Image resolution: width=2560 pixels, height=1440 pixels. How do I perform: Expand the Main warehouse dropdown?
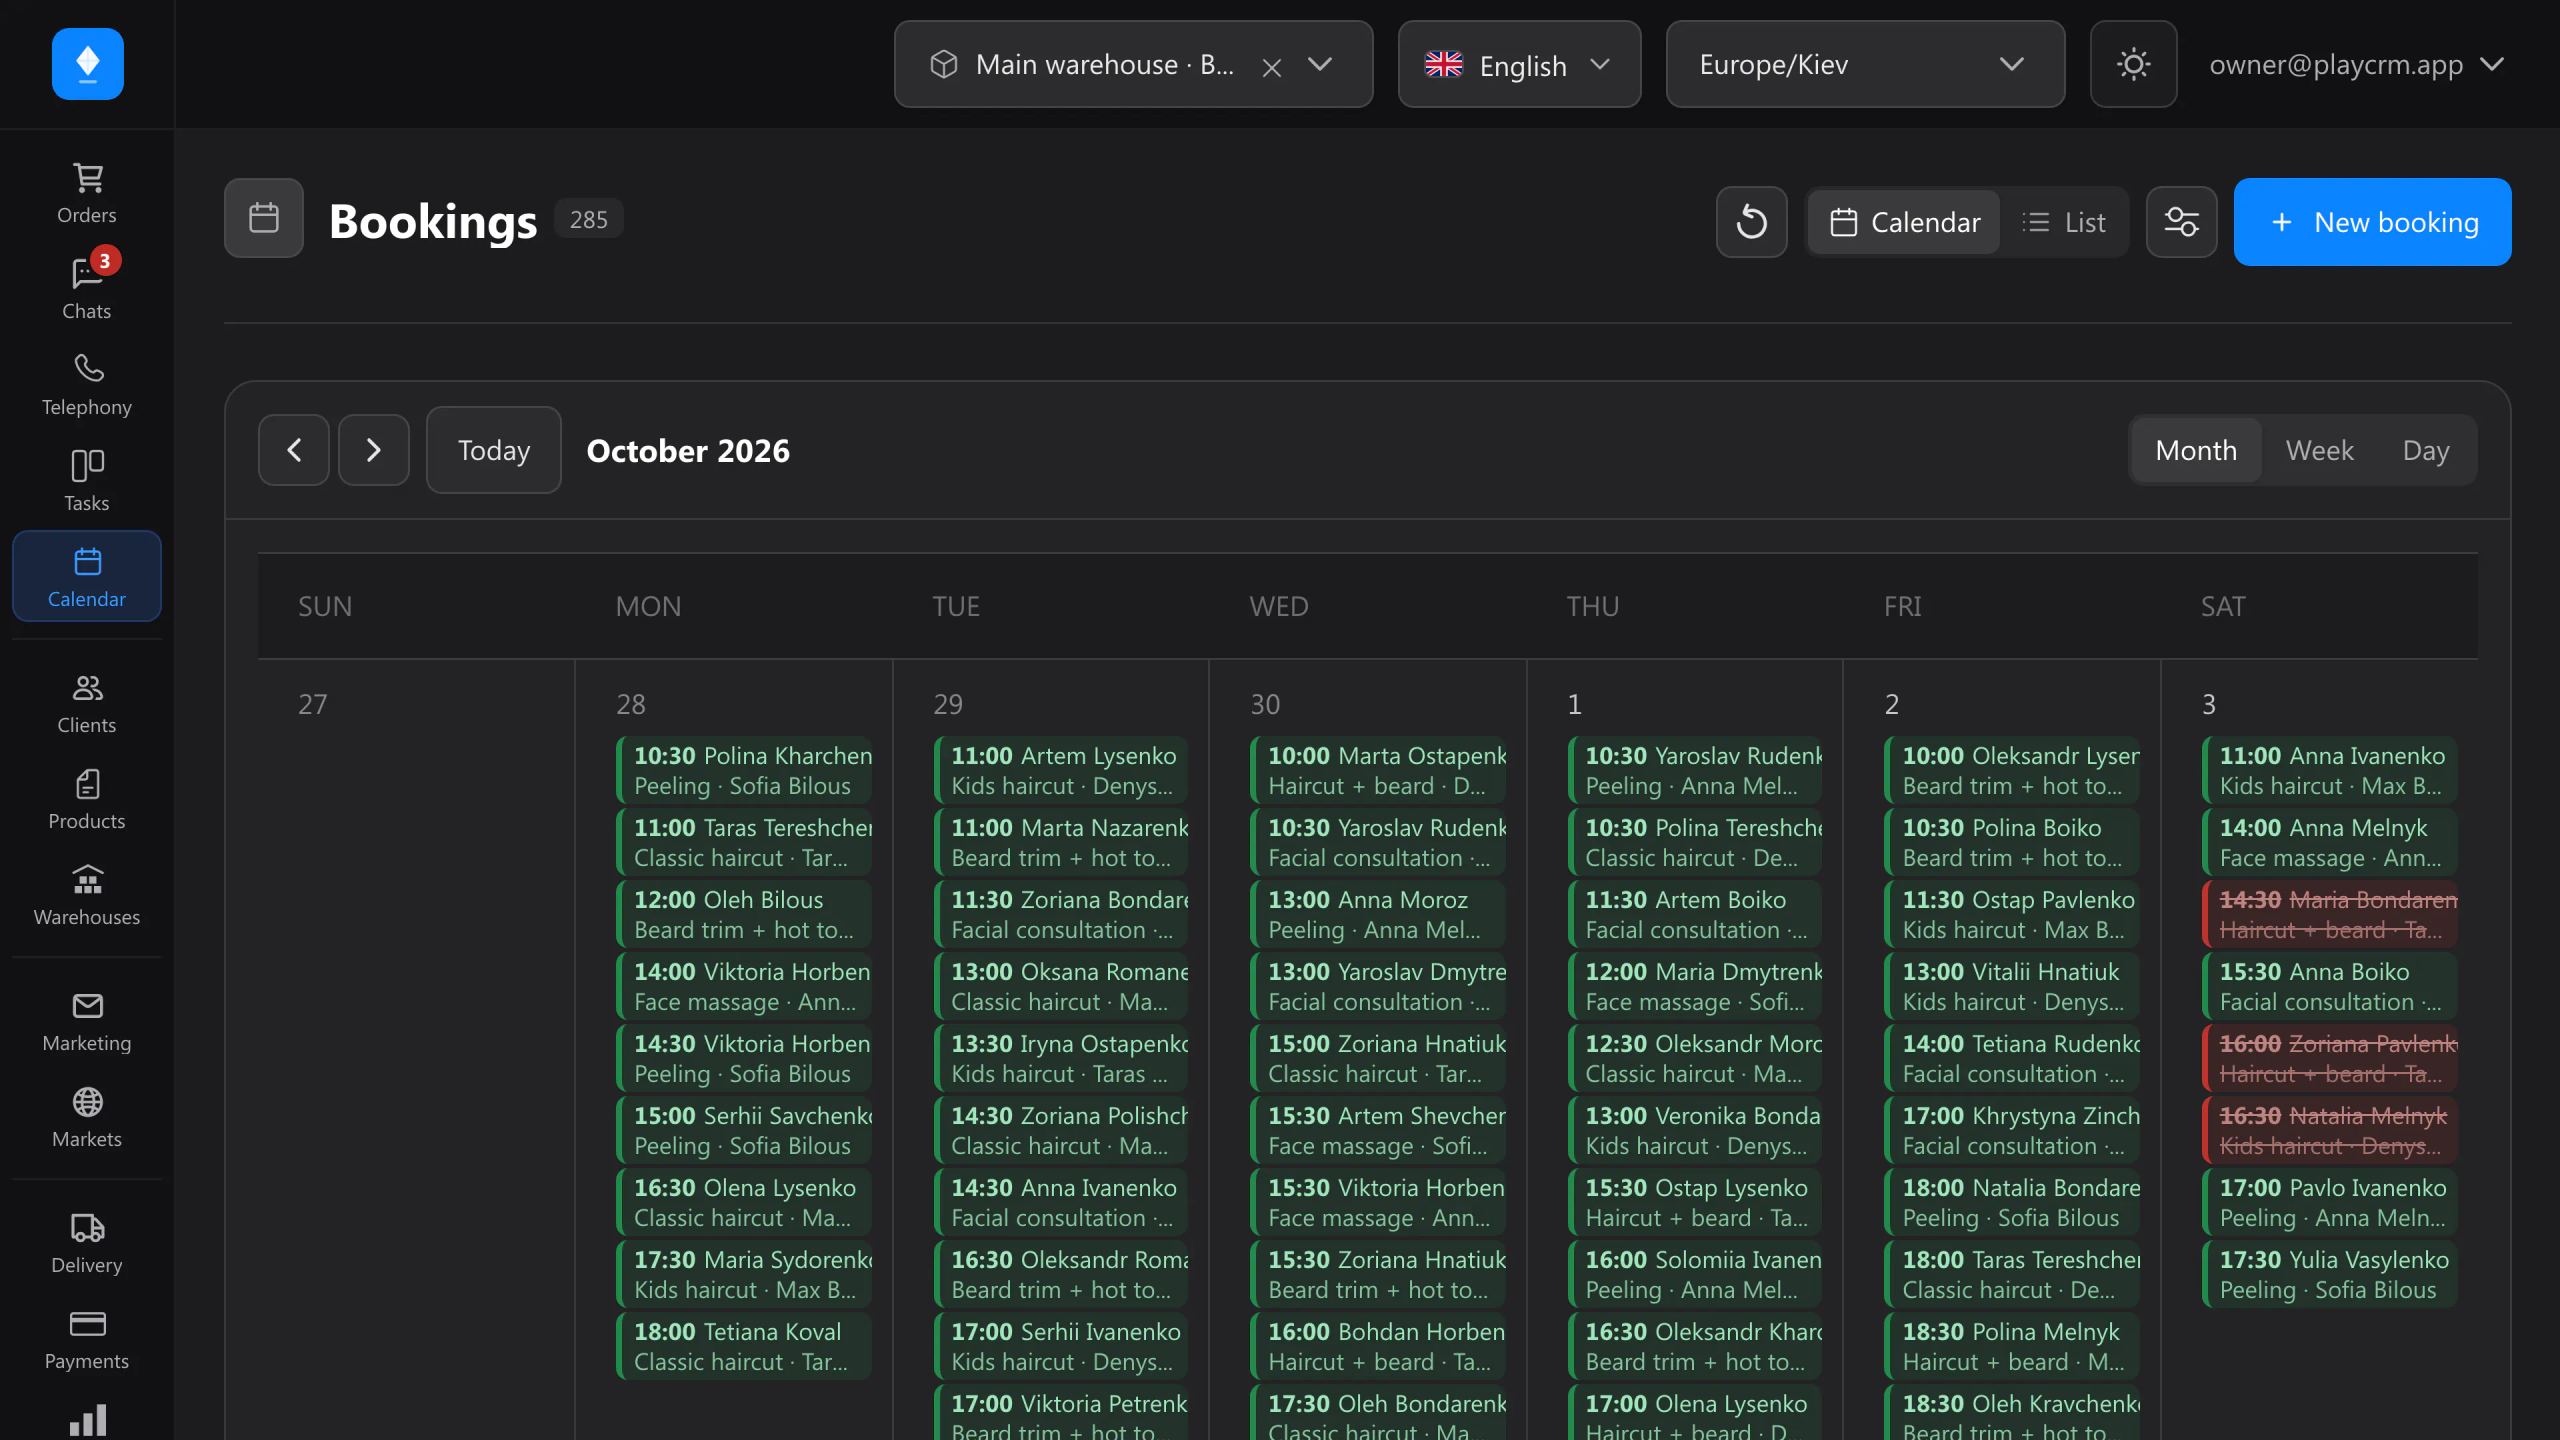pos(1320,64)
